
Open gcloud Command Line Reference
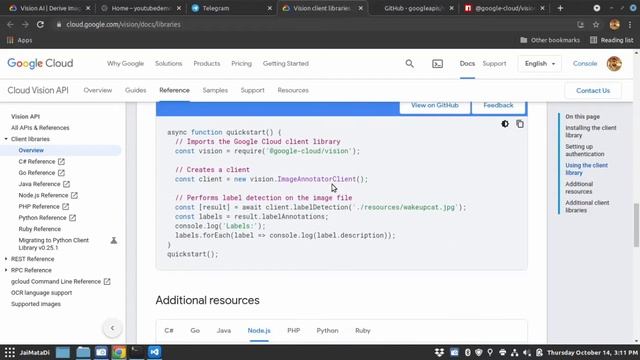coord(60,282)
